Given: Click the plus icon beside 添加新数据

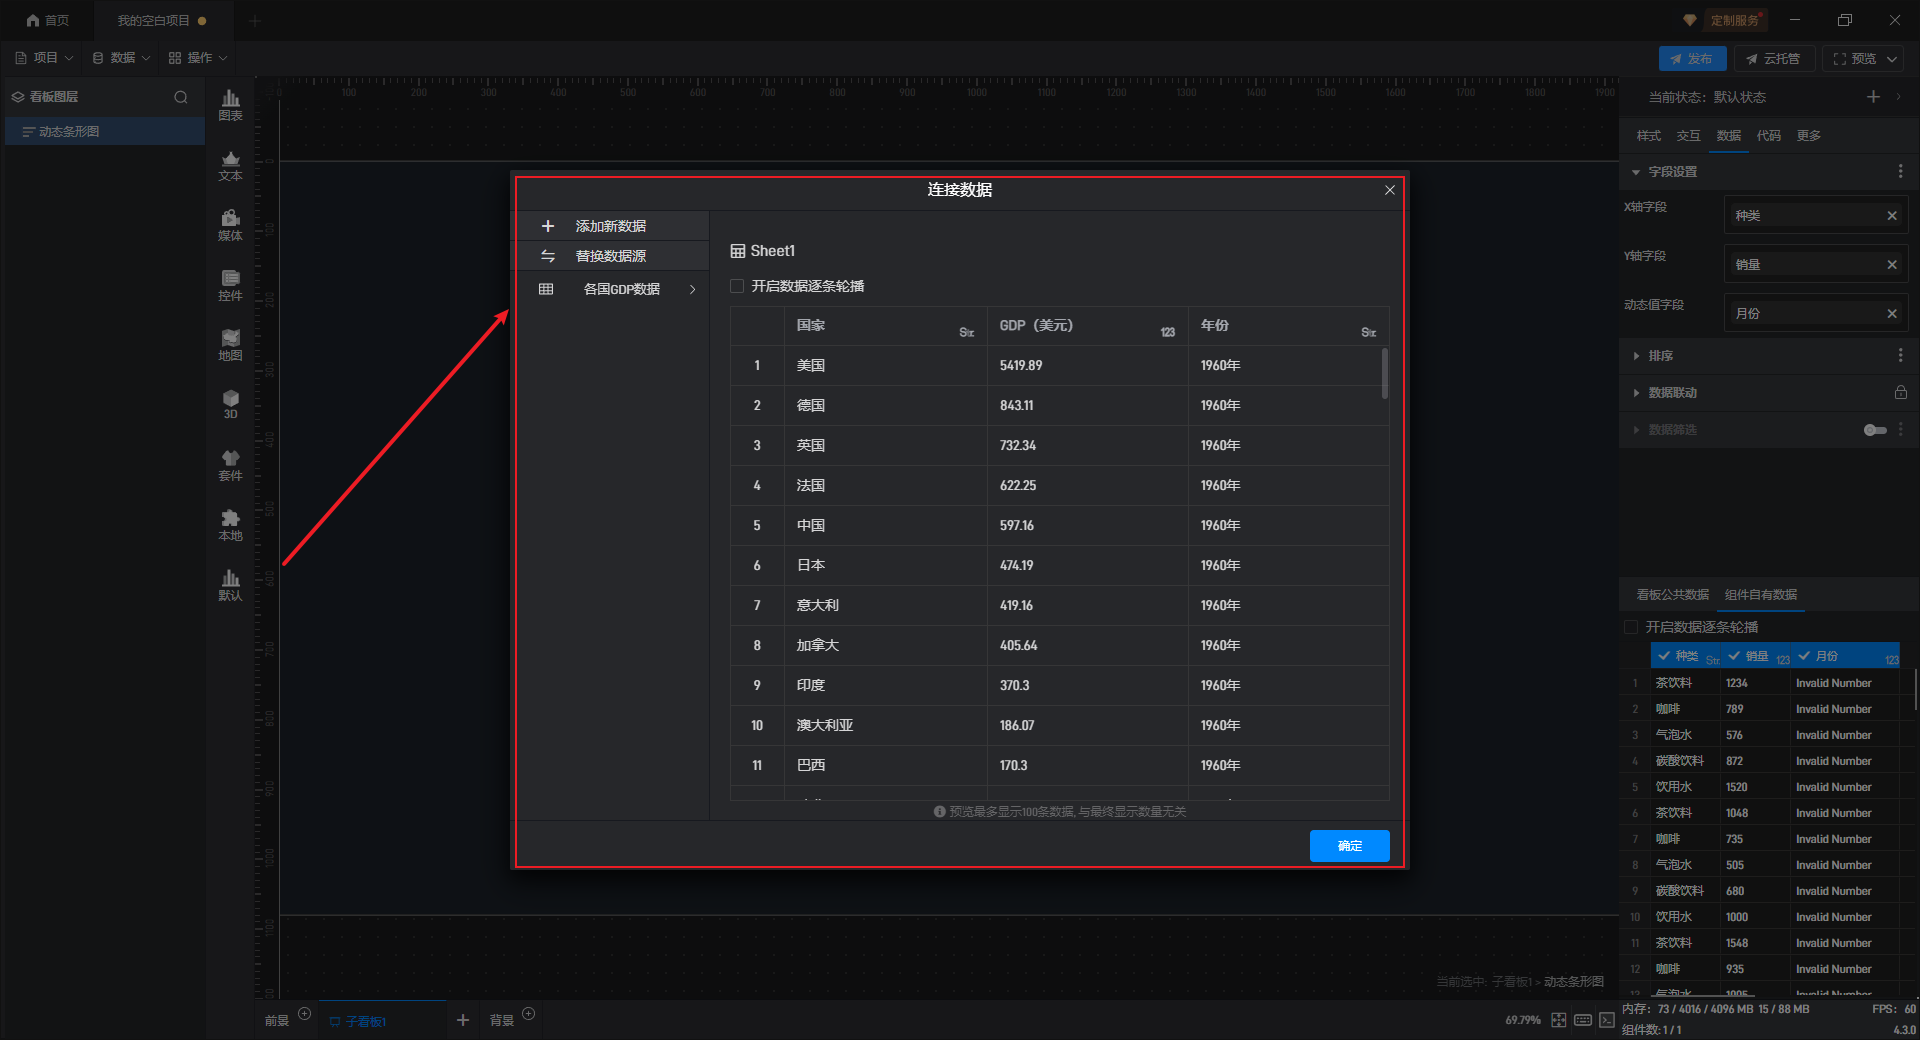Looking at the screenshot, I should tap(547, 226).
